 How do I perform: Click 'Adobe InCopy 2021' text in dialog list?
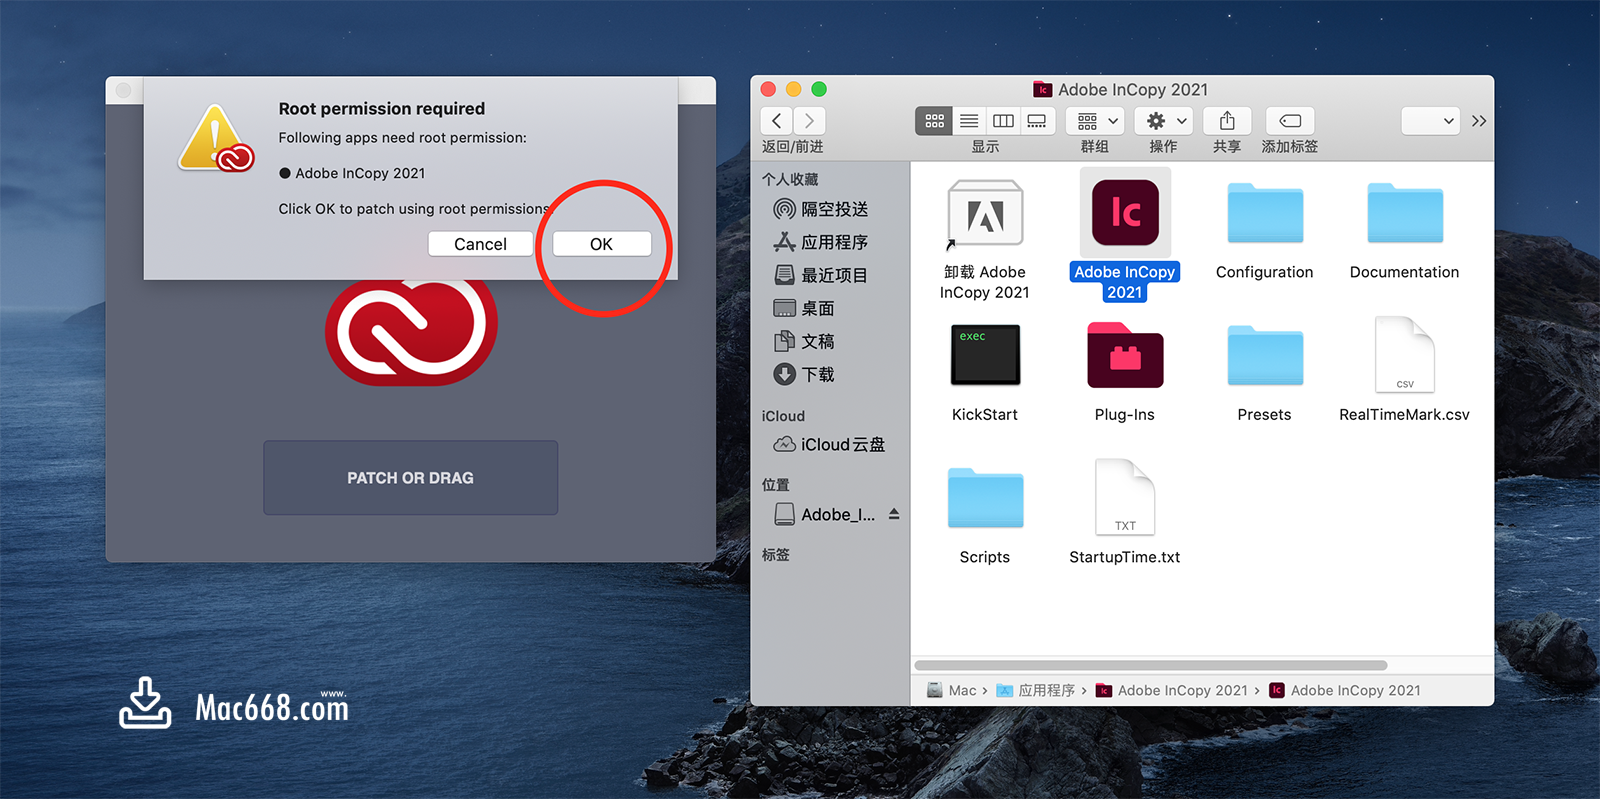[x=360, y=173]
